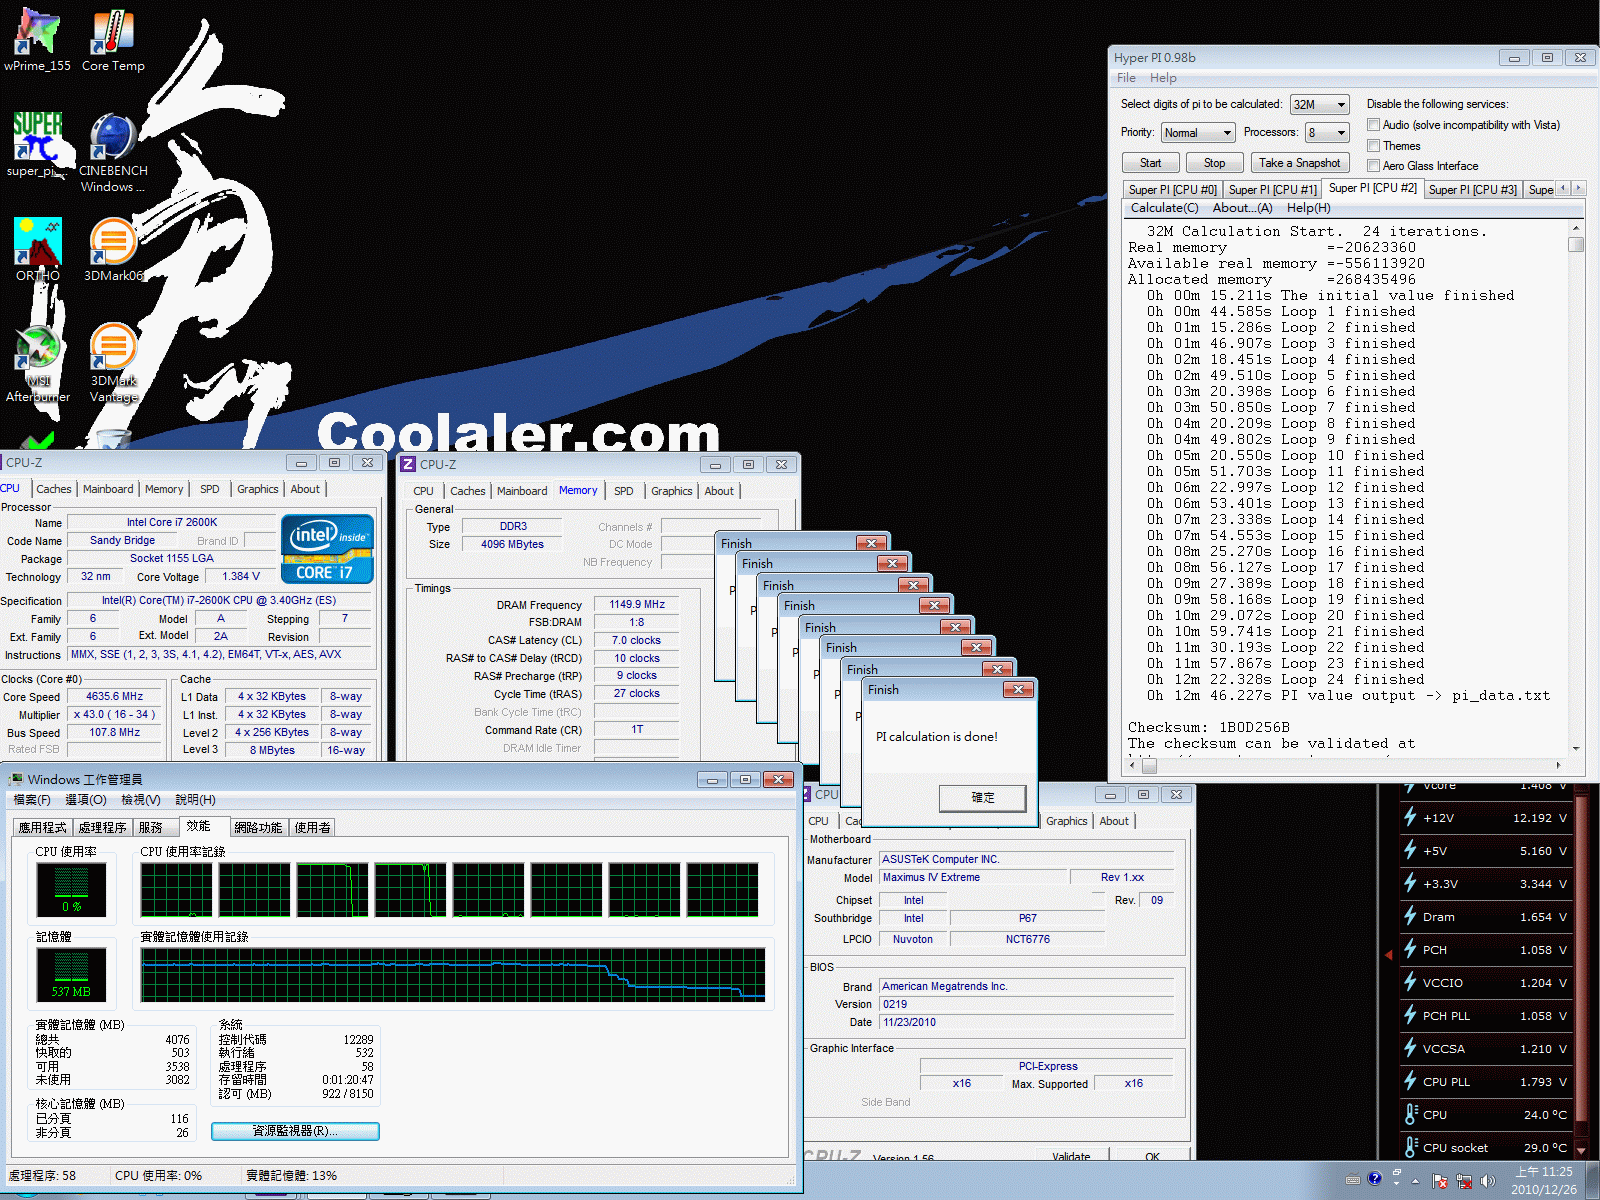Click the PCH PLL lightning bolt icon
The image size is (1600, 1200).
click(x=1410, y=1015)
